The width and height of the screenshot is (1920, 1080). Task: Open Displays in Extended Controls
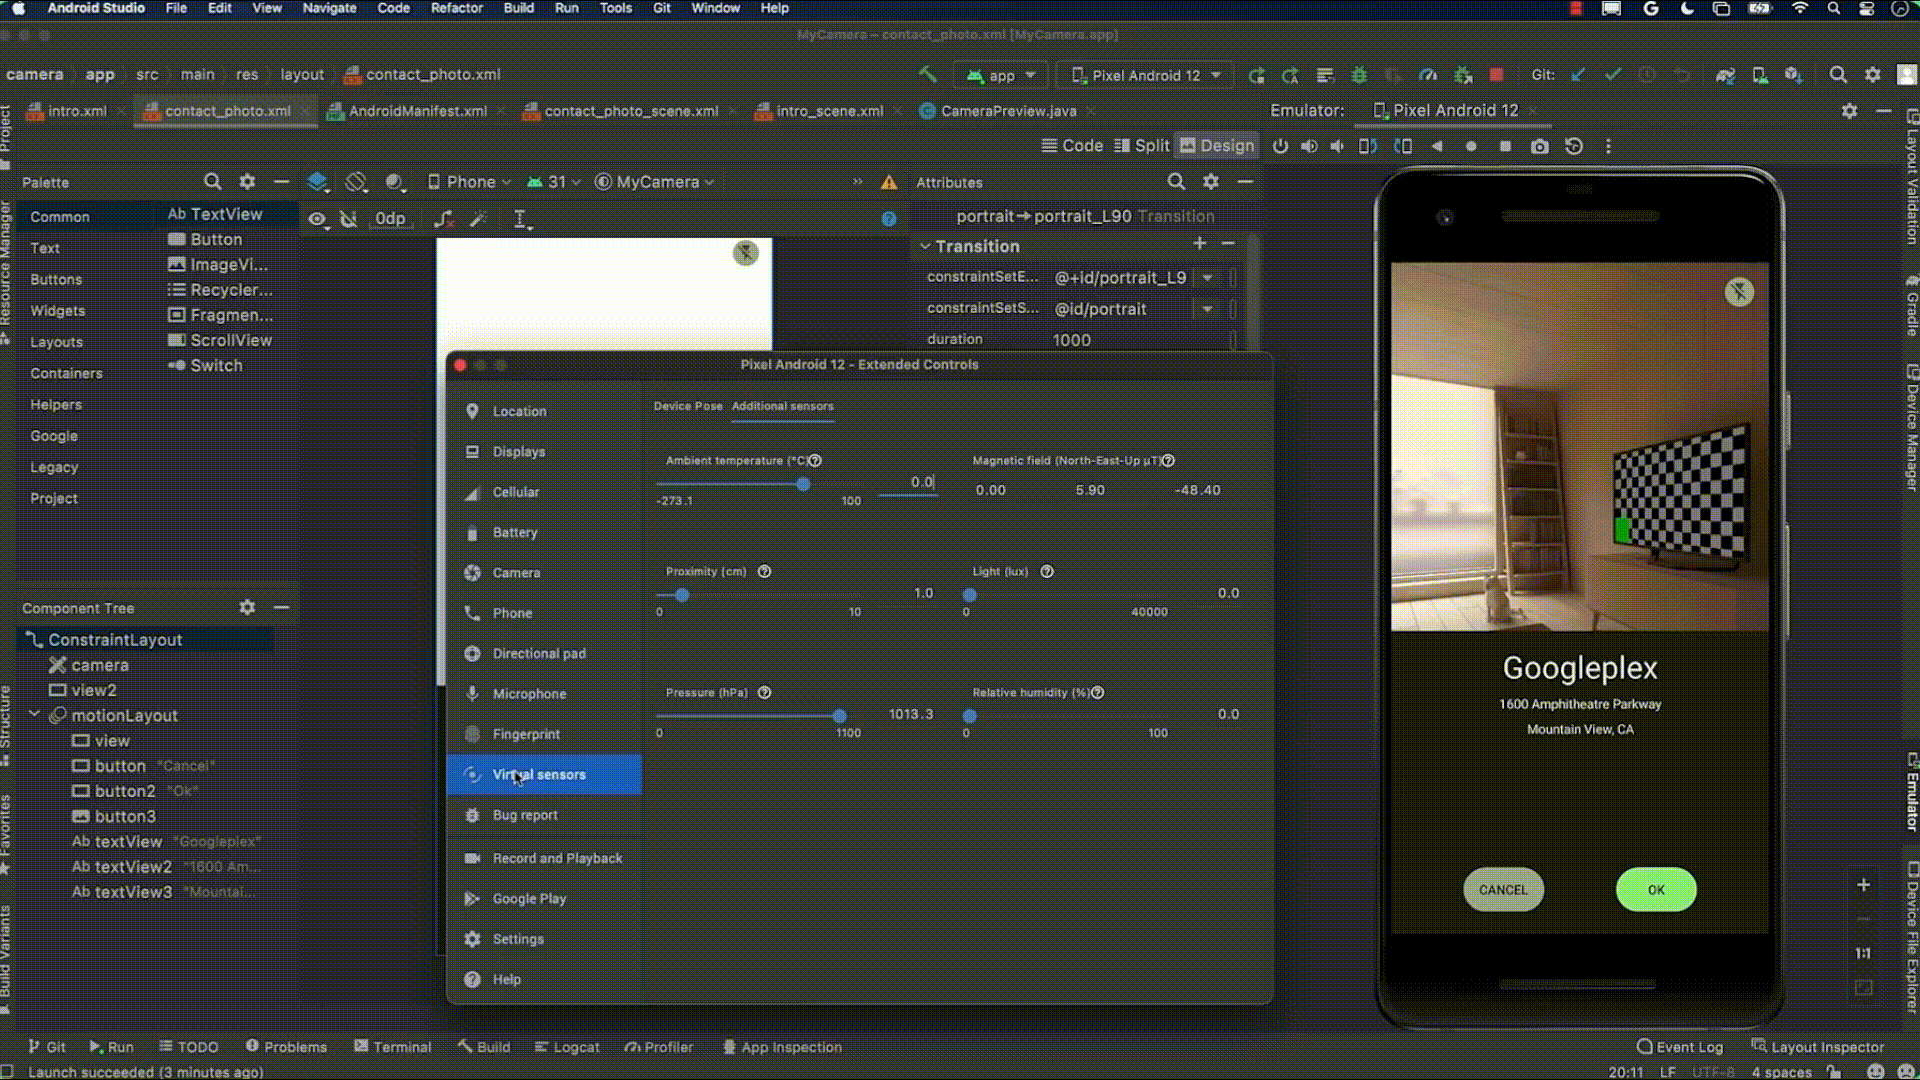(x=544, y=452)
